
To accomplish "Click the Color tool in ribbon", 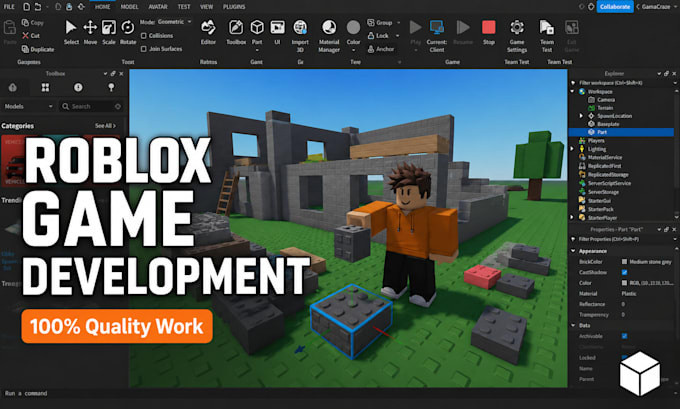I will 353,32.
